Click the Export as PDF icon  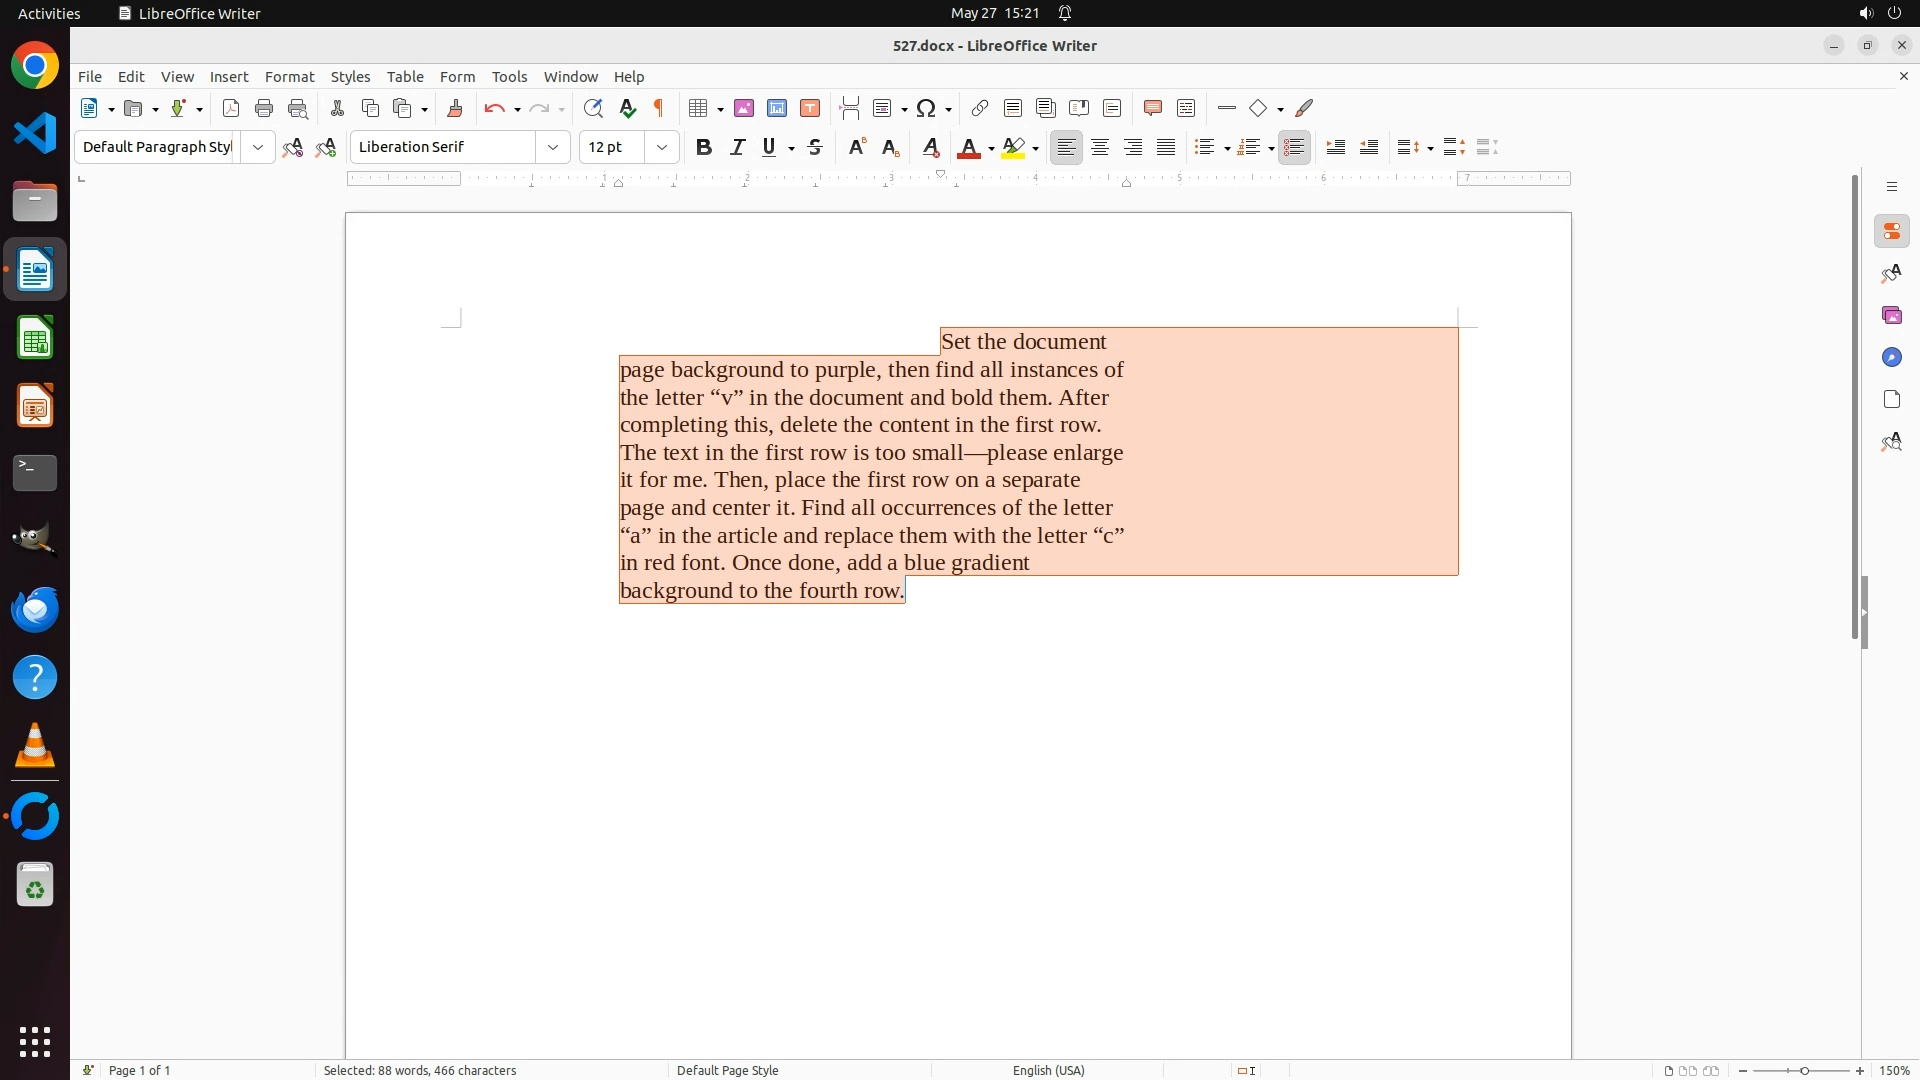coord(231,108)
